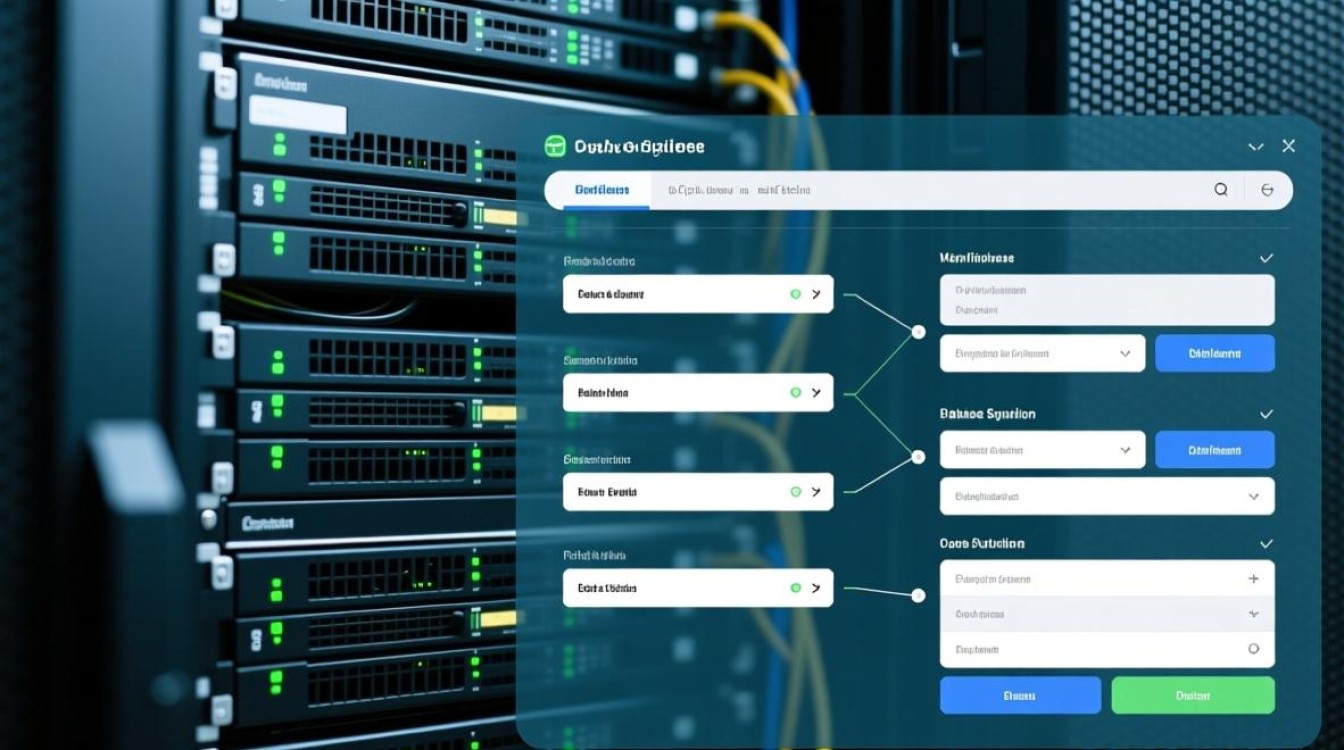
Task: Collapse the top right section using its chevron
Action: (1266, 258)
